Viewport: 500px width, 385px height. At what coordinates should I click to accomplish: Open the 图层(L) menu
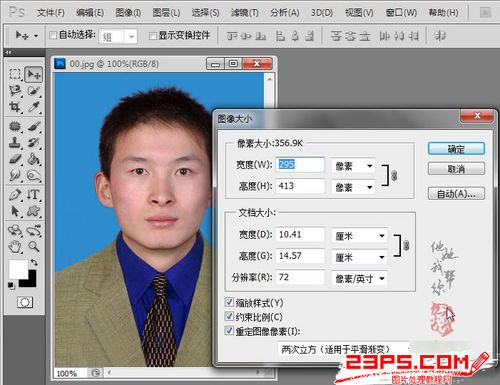point(166,13)
